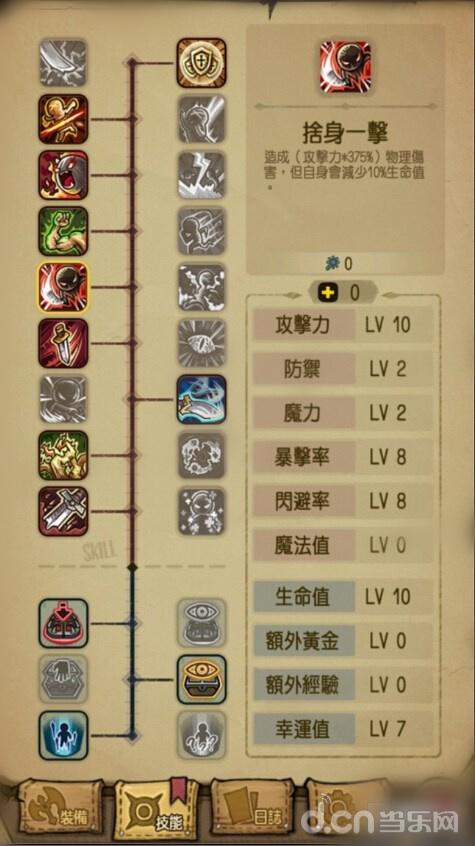Image resolution: width=475 pixels, height=846 pixels.
Task: Choose the blue glowing figure passive icon
Action: pyautogui.click(x=63, y=735)
